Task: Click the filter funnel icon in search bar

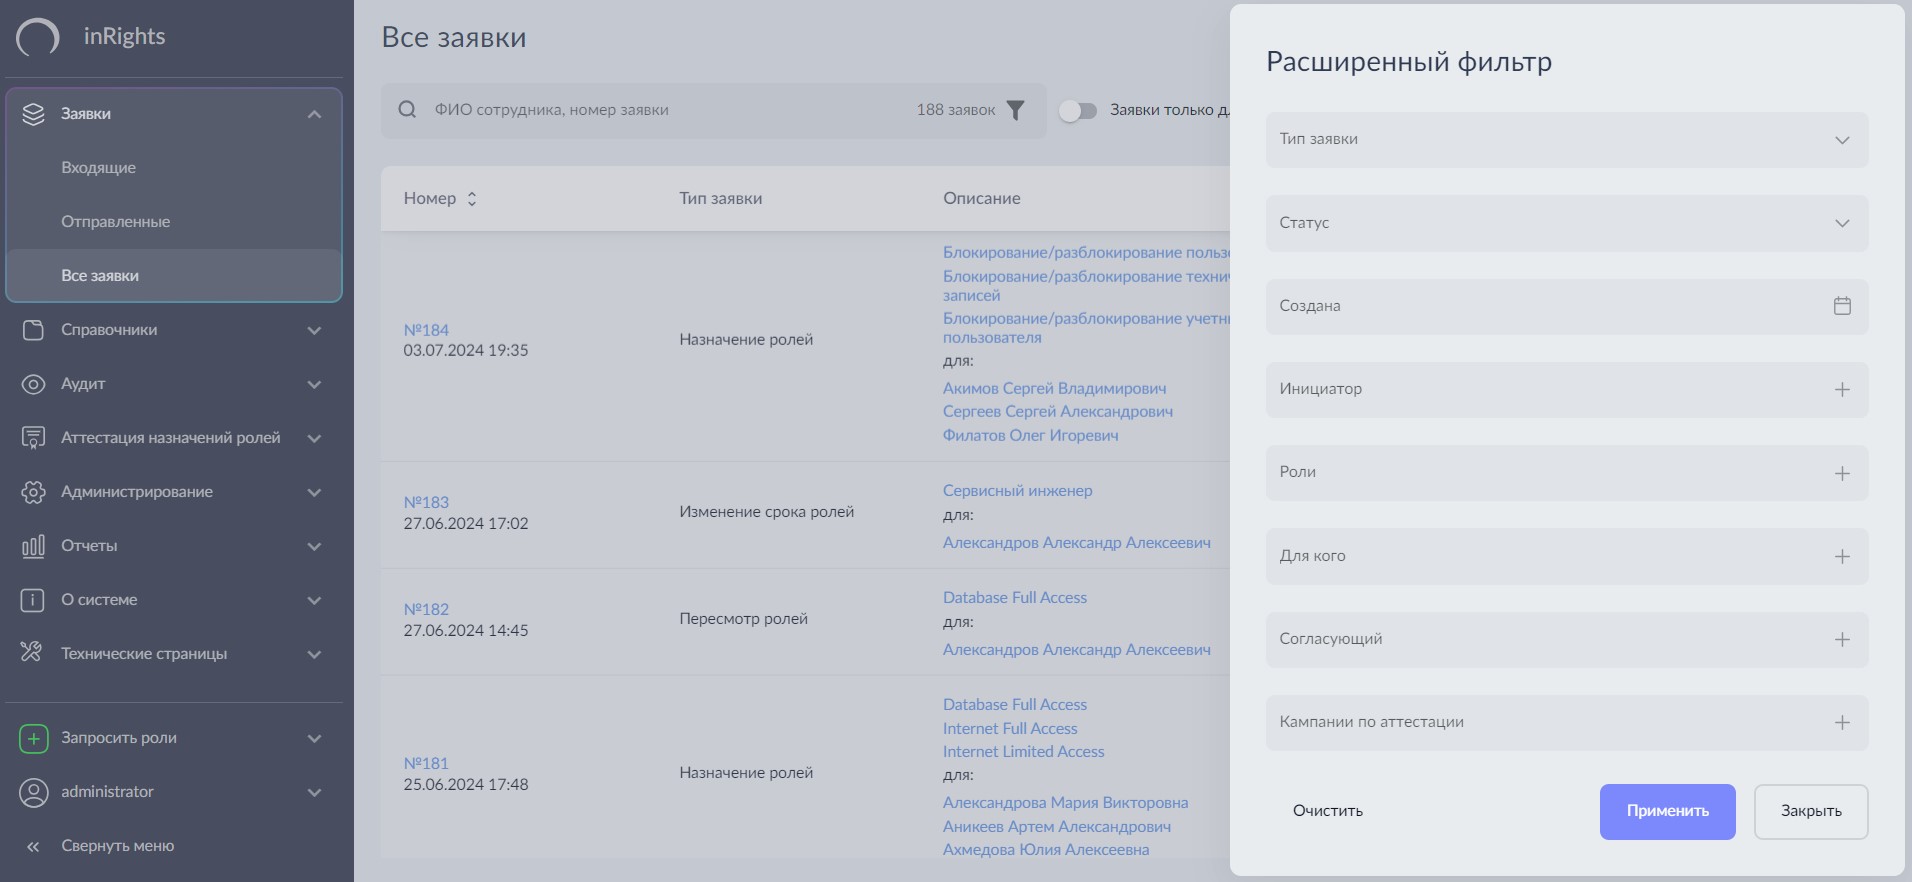Action: pyautogui.click(x=1015, y=110)
